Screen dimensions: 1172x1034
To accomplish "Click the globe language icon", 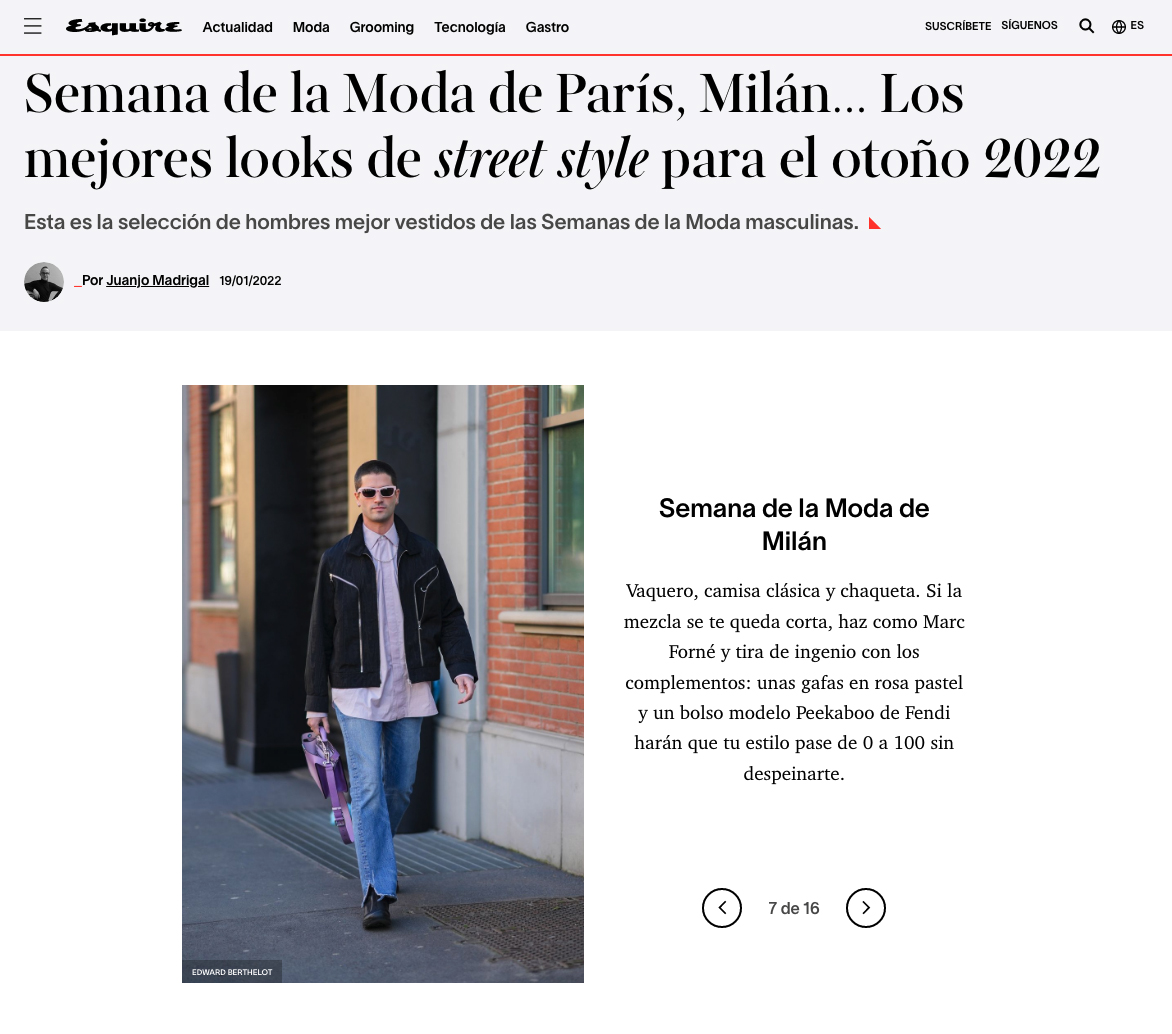I will 1119,27.
